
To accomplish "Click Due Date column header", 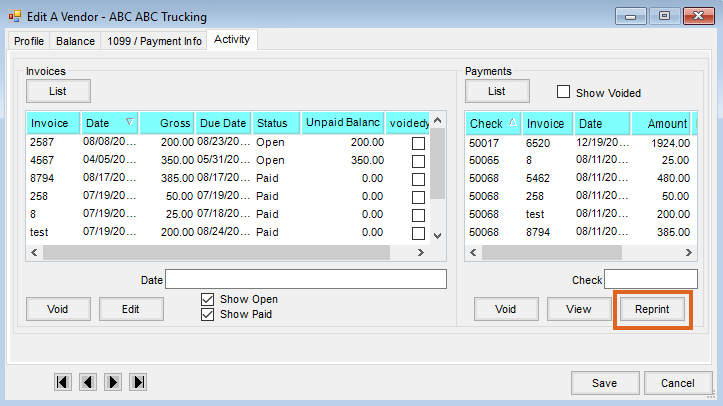I will 223,123.
